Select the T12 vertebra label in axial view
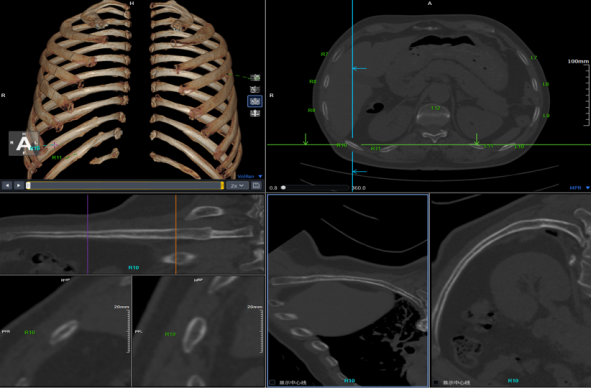Image resolution: width=592 pixels, height=389 pixels. click(x=435, y=108)
